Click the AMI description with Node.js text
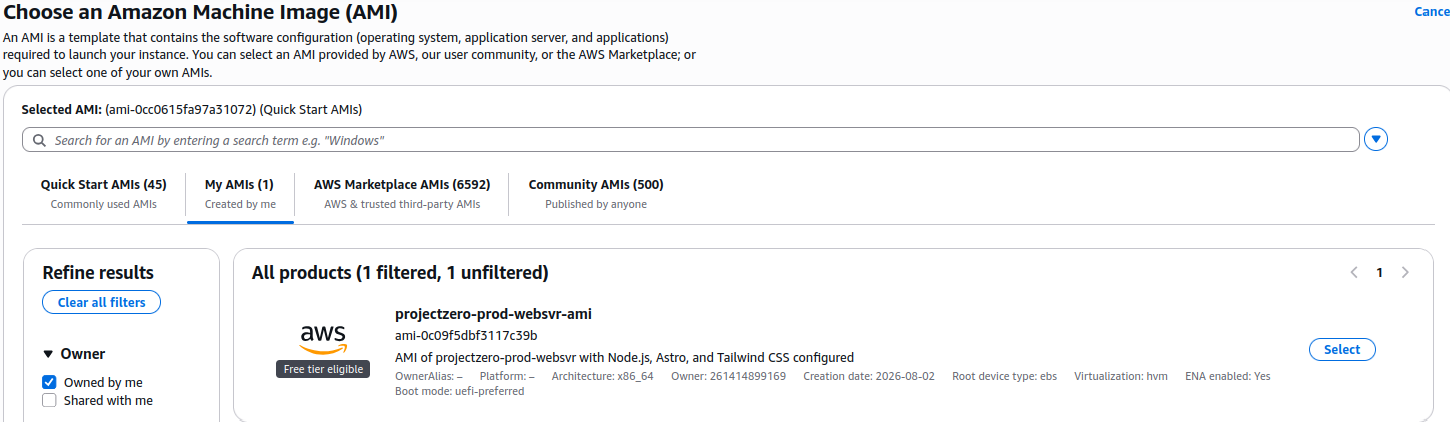This screenshot has height=422, width=1450. click(x=624, y=357)
